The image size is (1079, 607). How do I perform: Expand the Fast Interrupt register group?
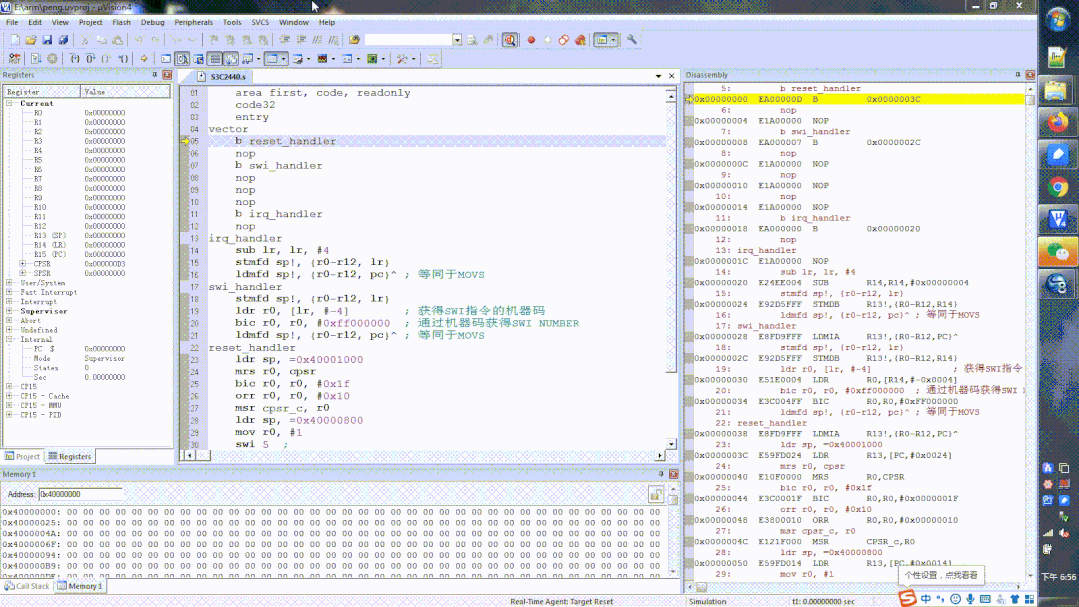pyautogui.click(x=10, y=292)
